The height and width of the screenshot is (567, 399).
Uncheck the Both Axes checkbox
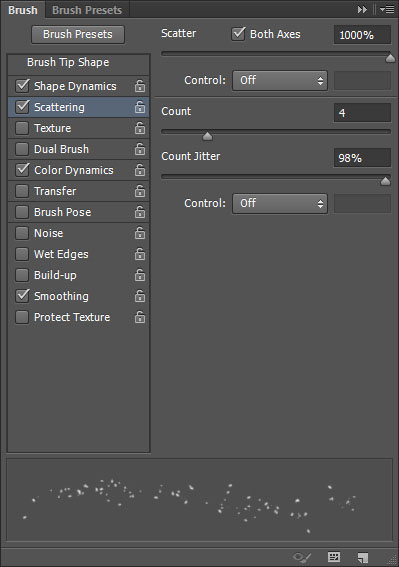[238, 34]
